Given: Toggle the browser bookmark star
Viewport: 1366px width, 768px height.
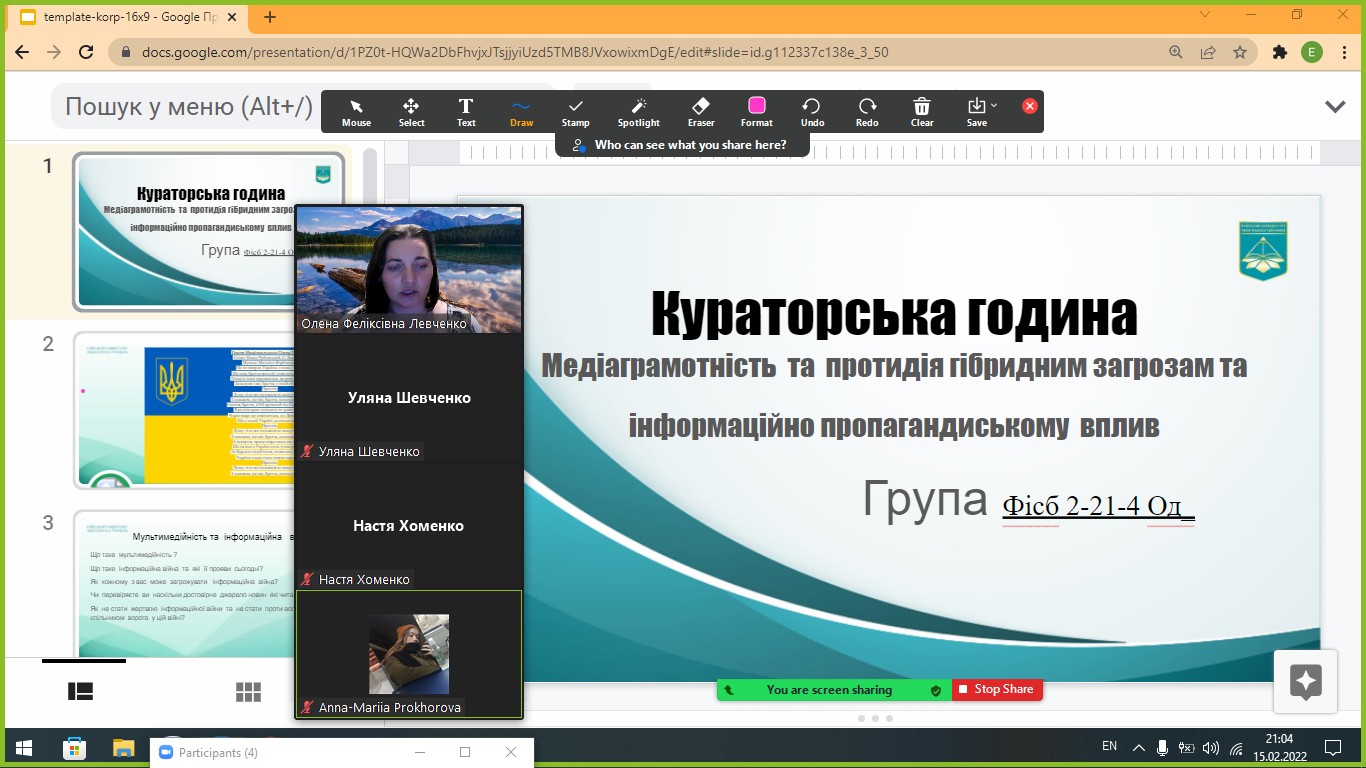Looking at the screenshot, I should point(1240,52).
